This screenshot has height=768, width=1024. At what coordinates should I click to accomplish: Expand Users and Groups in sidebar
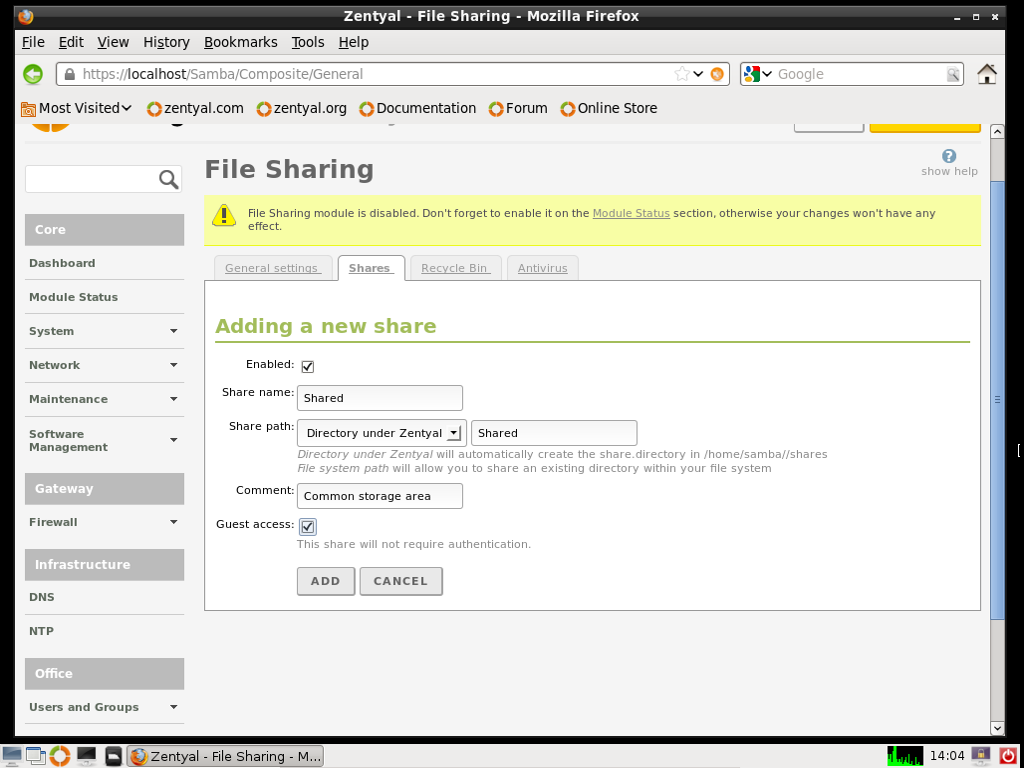click(x=104, y=707)
